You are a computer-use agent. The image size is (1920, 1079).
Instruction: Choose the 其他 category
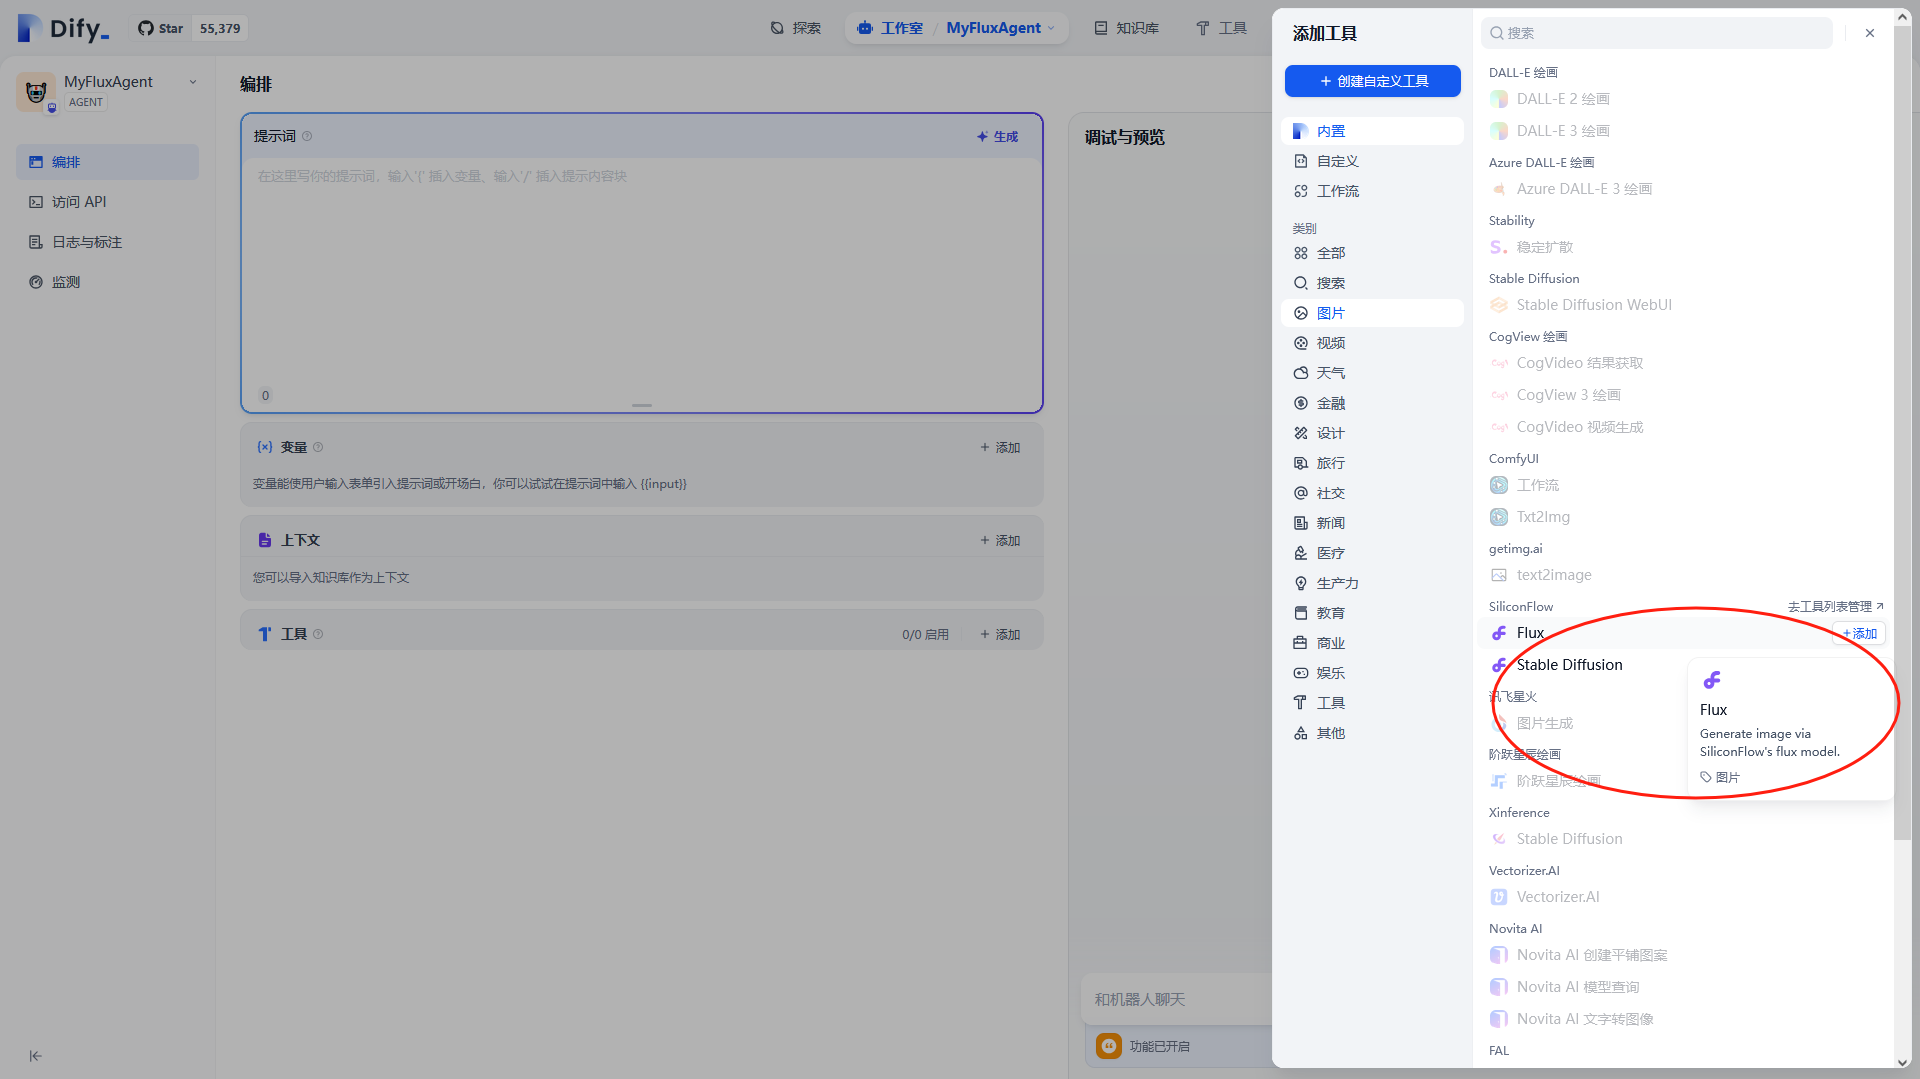click(1372, 733)
